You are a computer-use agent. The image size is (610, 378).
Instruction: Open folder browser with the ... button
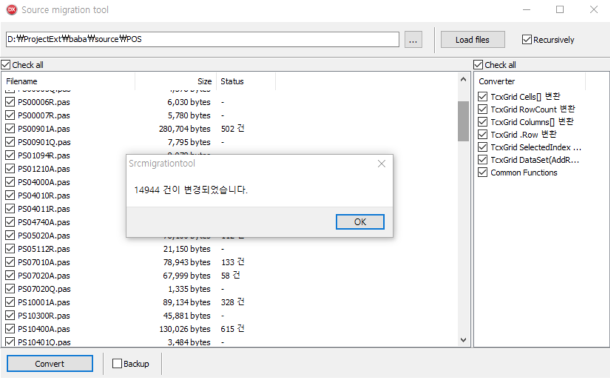tap(413, 40)
